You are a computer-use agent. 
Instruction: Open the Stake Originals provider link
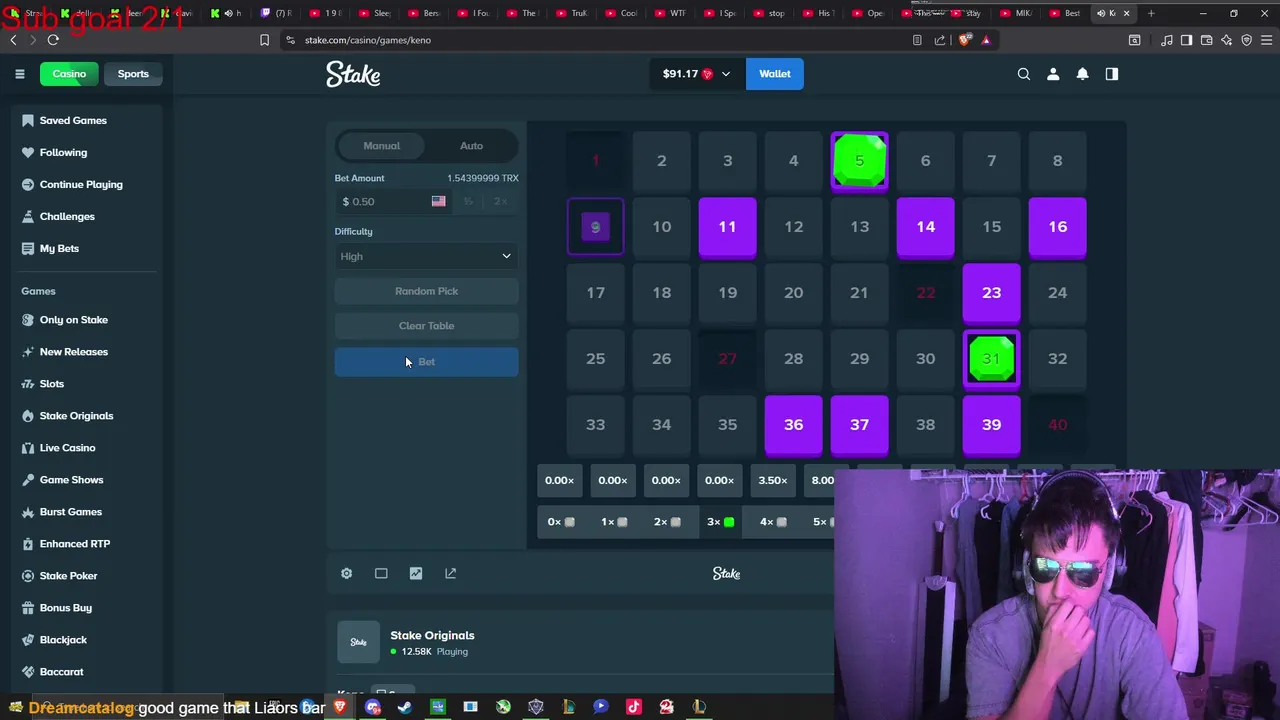[x=432, y=635]
